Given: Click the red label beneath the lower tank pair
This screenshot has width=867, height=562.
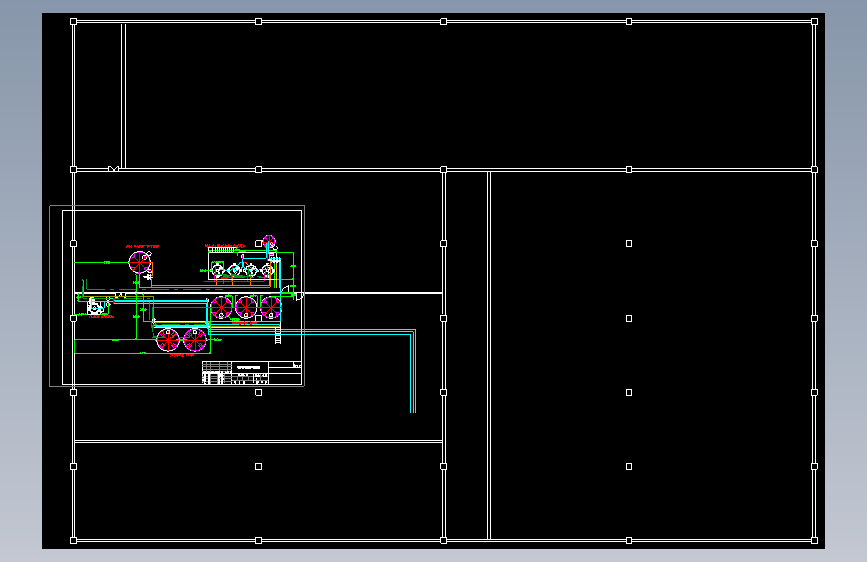Looking at the screenshot, I should (181, 355).
